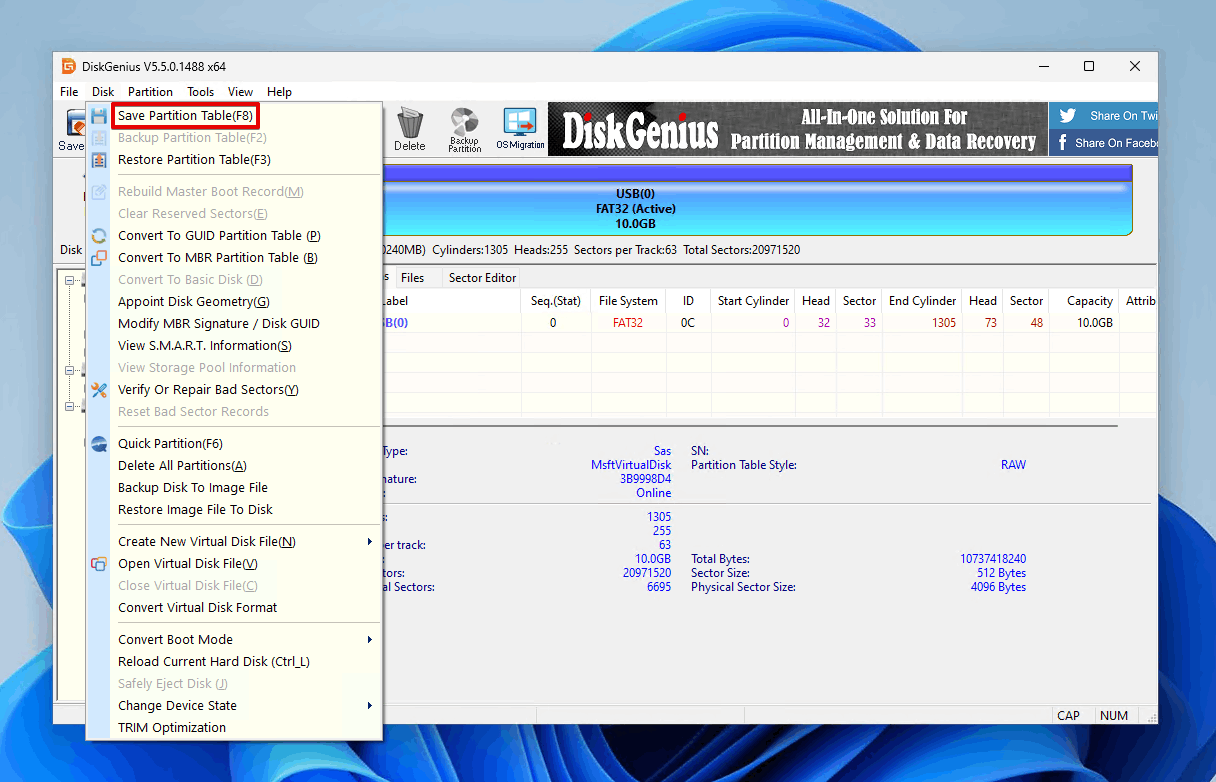
Task: Click the End Cylinder column header
Action: [x=923, y=301]
